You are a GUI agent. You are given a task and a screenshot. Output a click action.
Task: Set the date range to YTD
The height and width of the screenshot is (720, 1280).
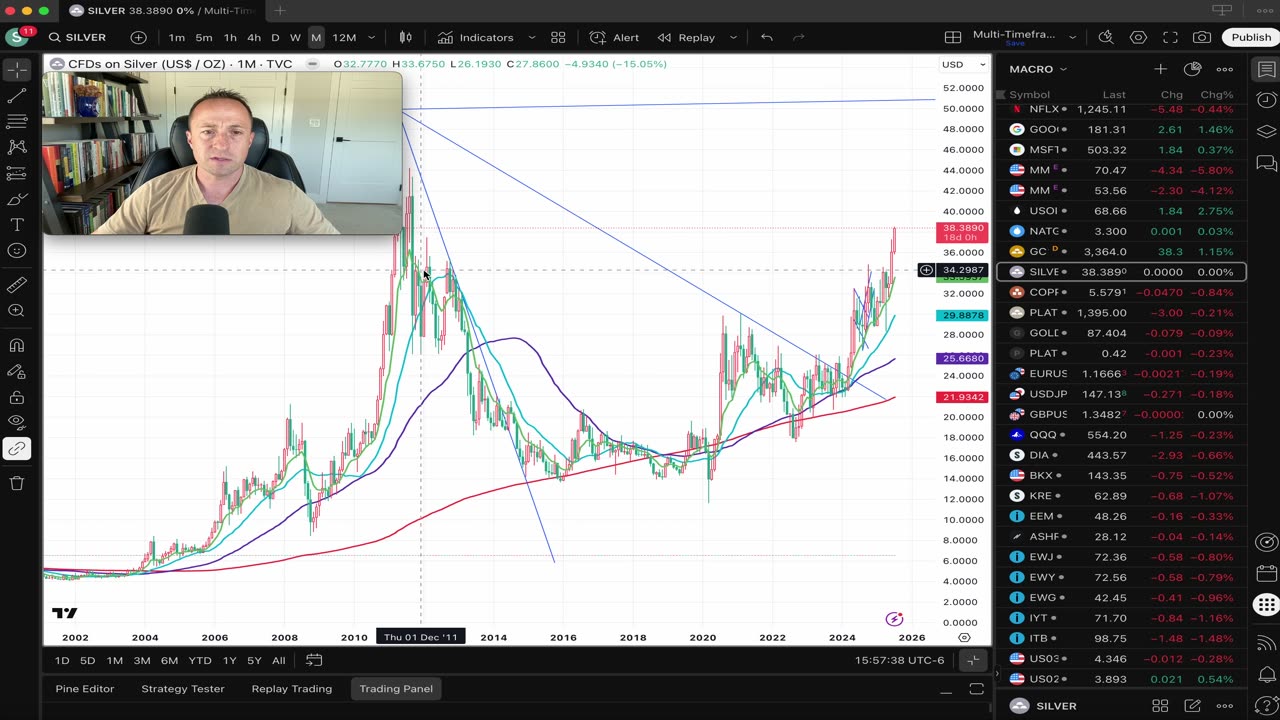(x=200, y=660)
